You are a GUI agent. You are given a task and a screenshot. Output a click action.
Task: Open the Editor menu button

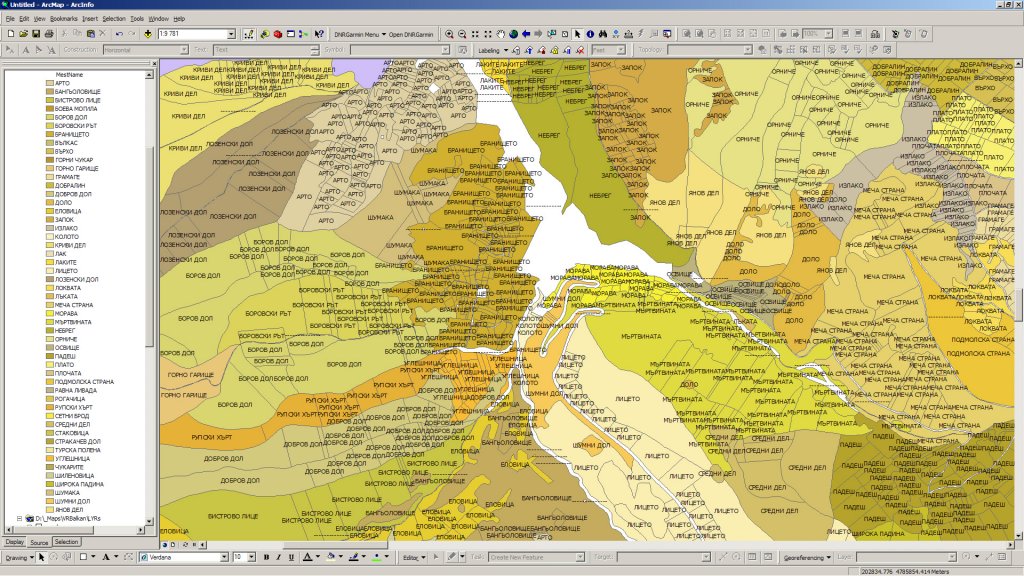(413, 557)
